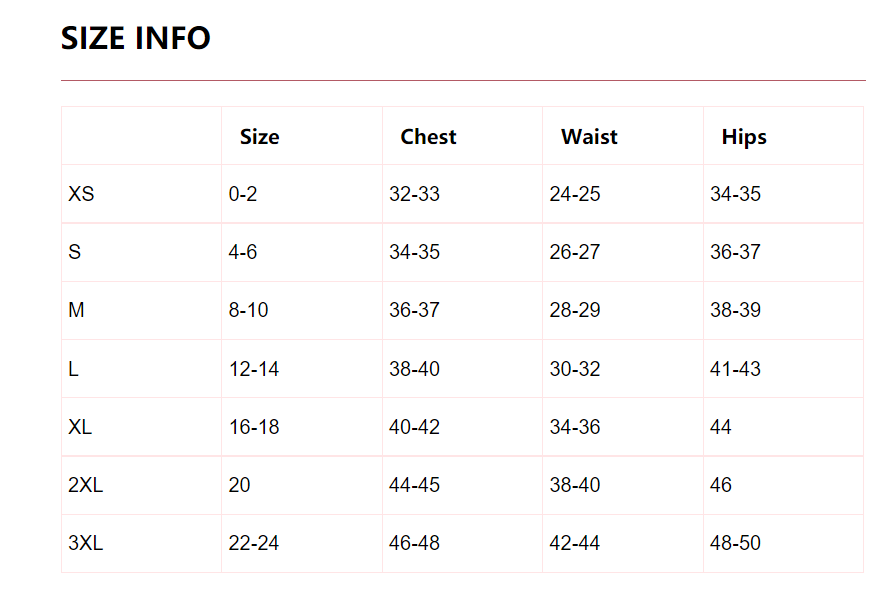Viewport: 896px width, 611px height.
Task: Select hips value 48-50
Action: click(735, 542)
